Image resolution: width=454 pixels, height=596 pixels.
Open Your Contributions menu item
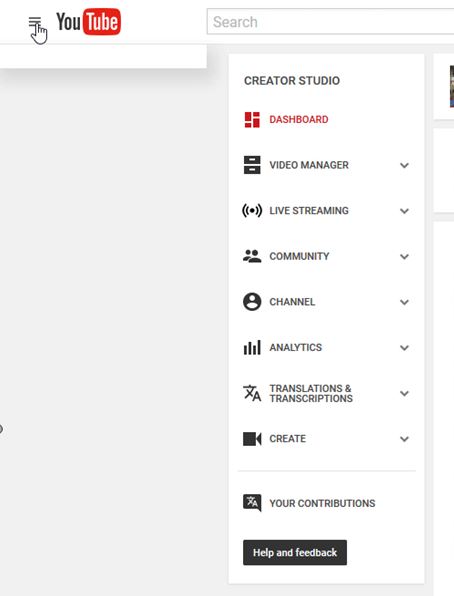[x=309, y=503]
